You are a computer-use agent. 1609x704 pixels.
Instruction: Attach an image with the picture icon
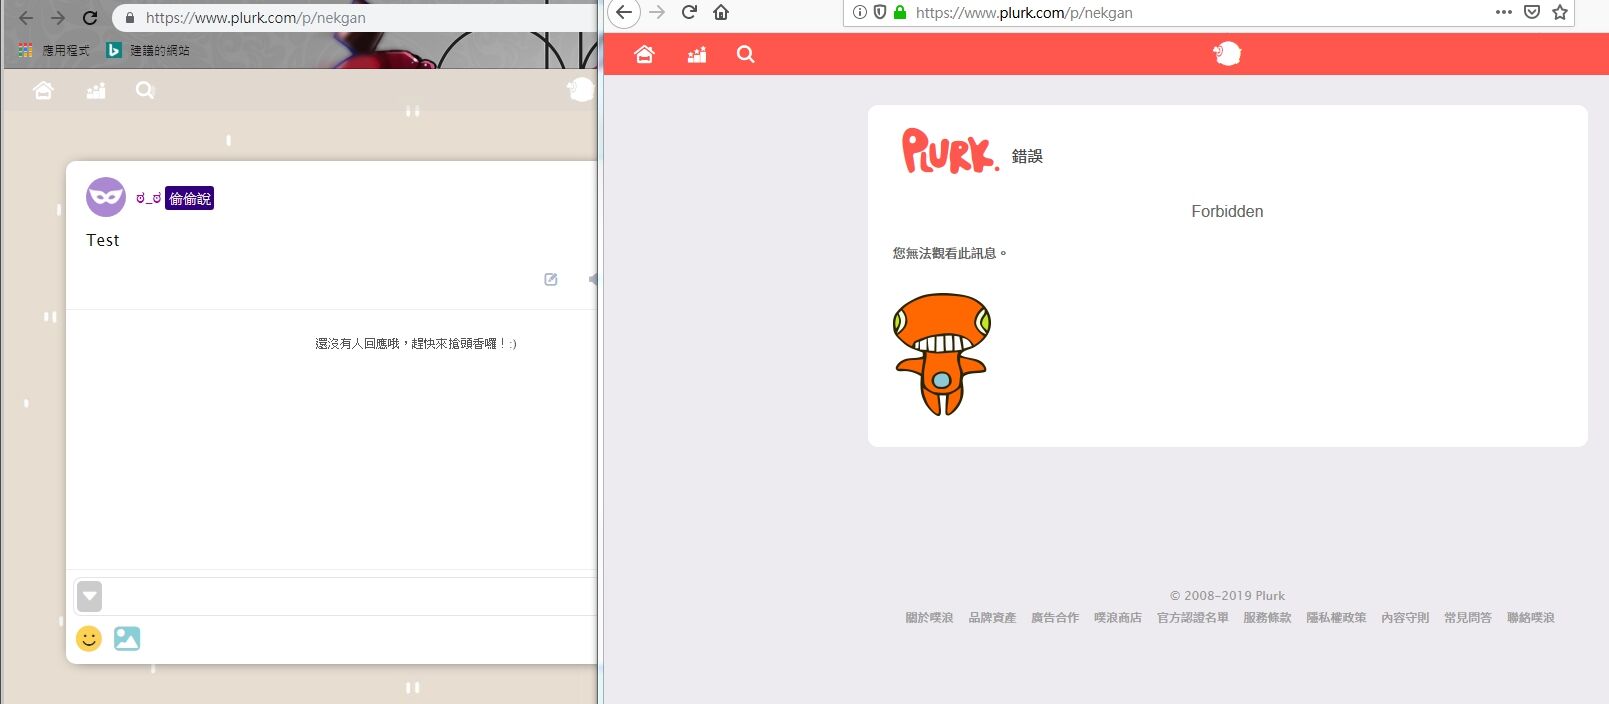click(127, 638)
